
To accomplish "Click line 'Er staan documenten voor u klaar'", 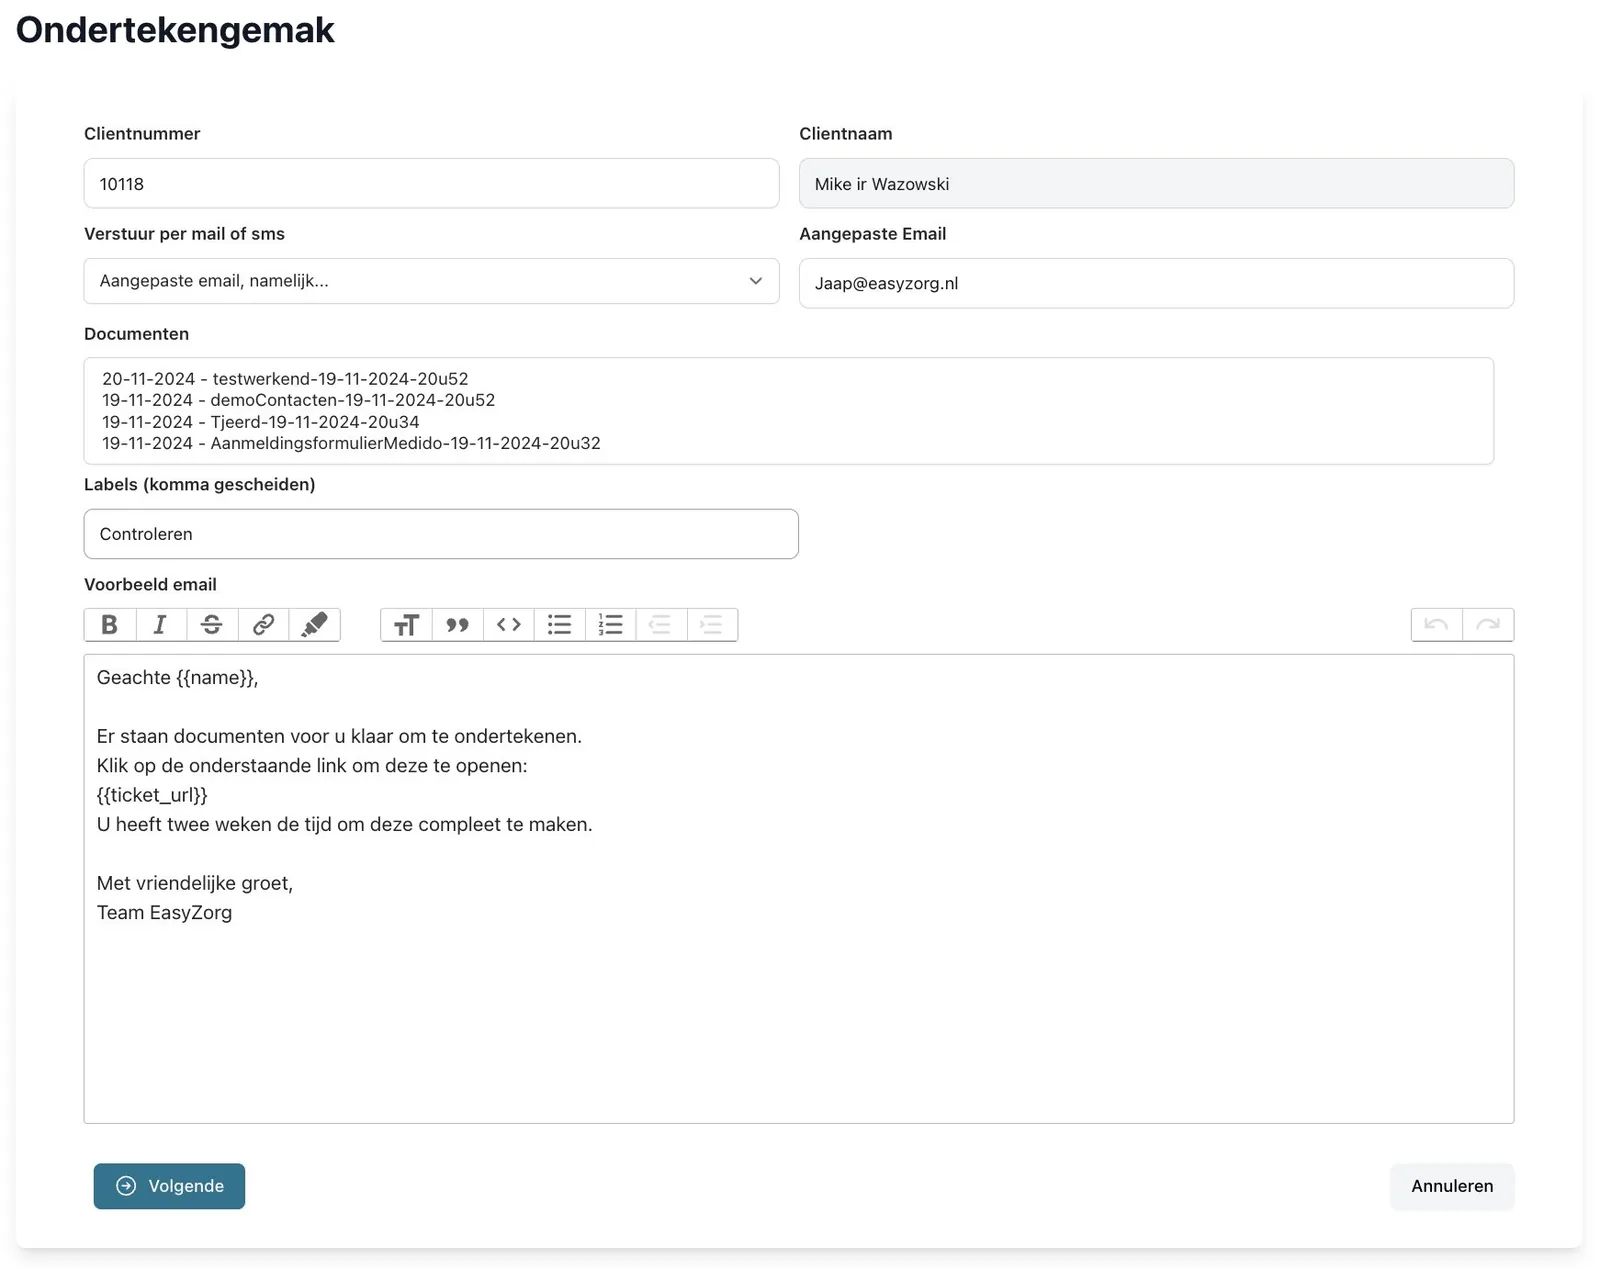I will [339, 737].
